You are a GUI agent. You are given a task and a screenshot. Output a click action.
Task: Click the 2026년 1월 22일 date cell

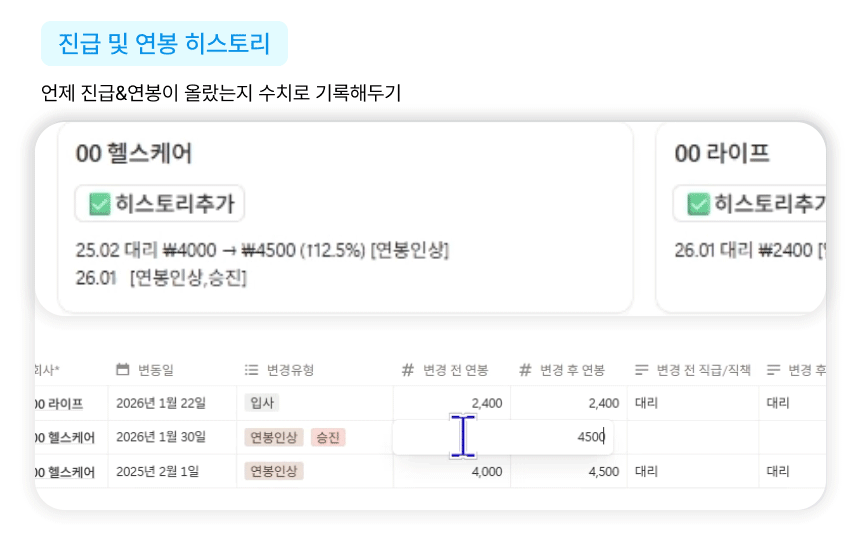pyautogui.click(x=161, y=403)
